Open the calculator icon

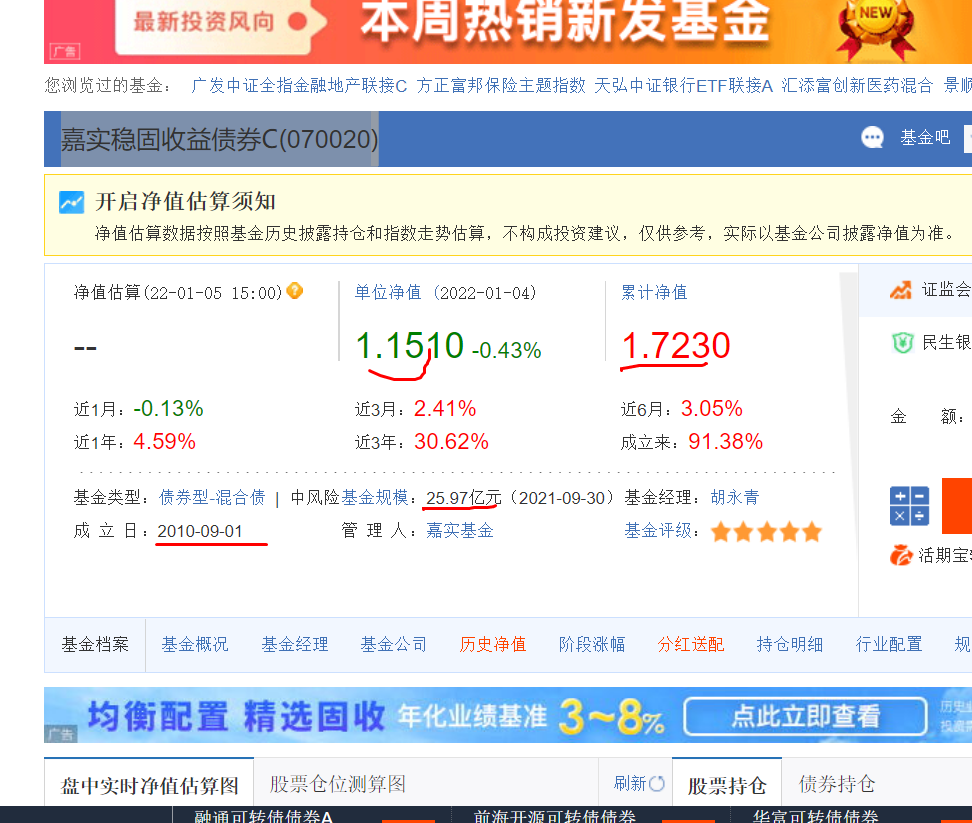click(x=909, y=506)
